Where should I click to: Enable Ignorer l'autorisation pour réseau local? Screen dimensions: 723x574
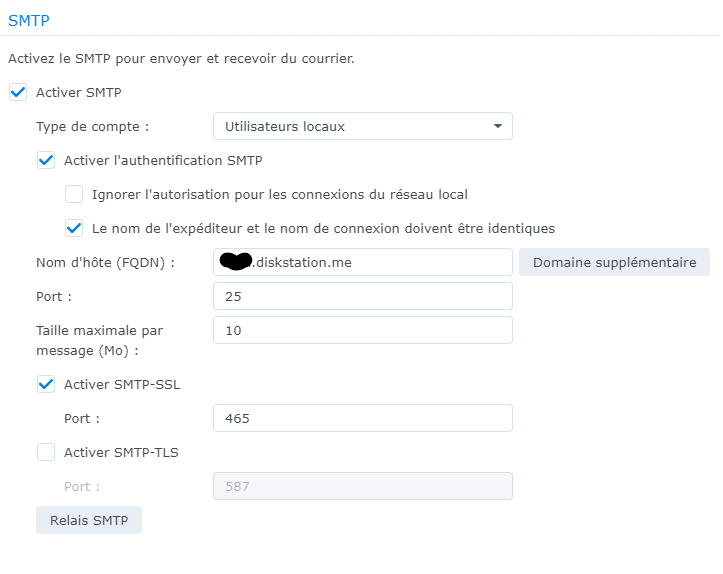click(x=74, y=194)
